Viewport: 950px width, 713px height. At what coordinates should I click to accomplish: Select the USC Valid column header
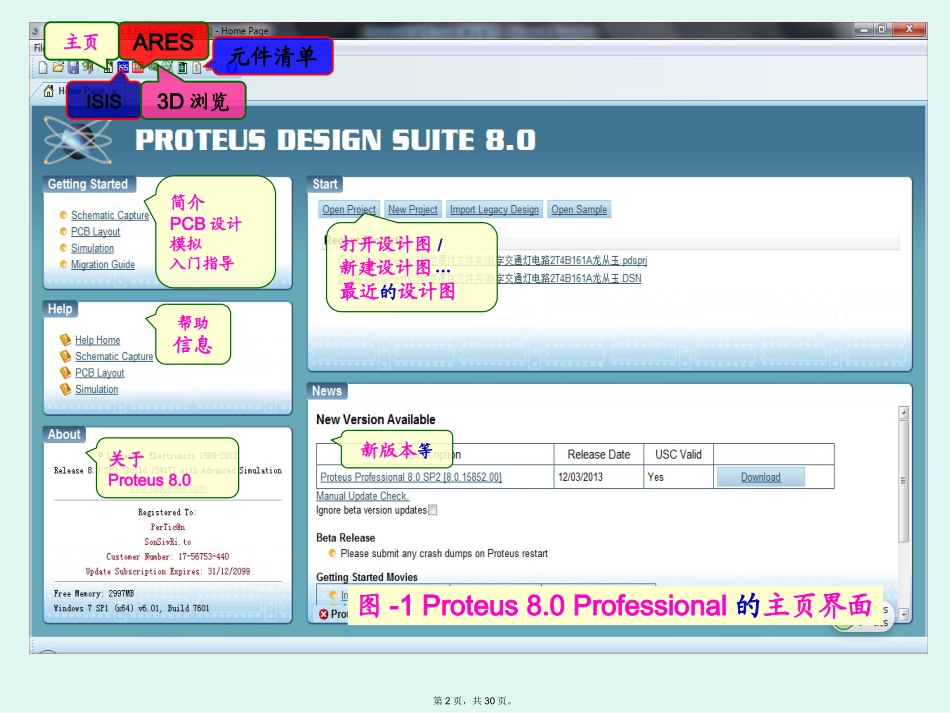point(679,454)
